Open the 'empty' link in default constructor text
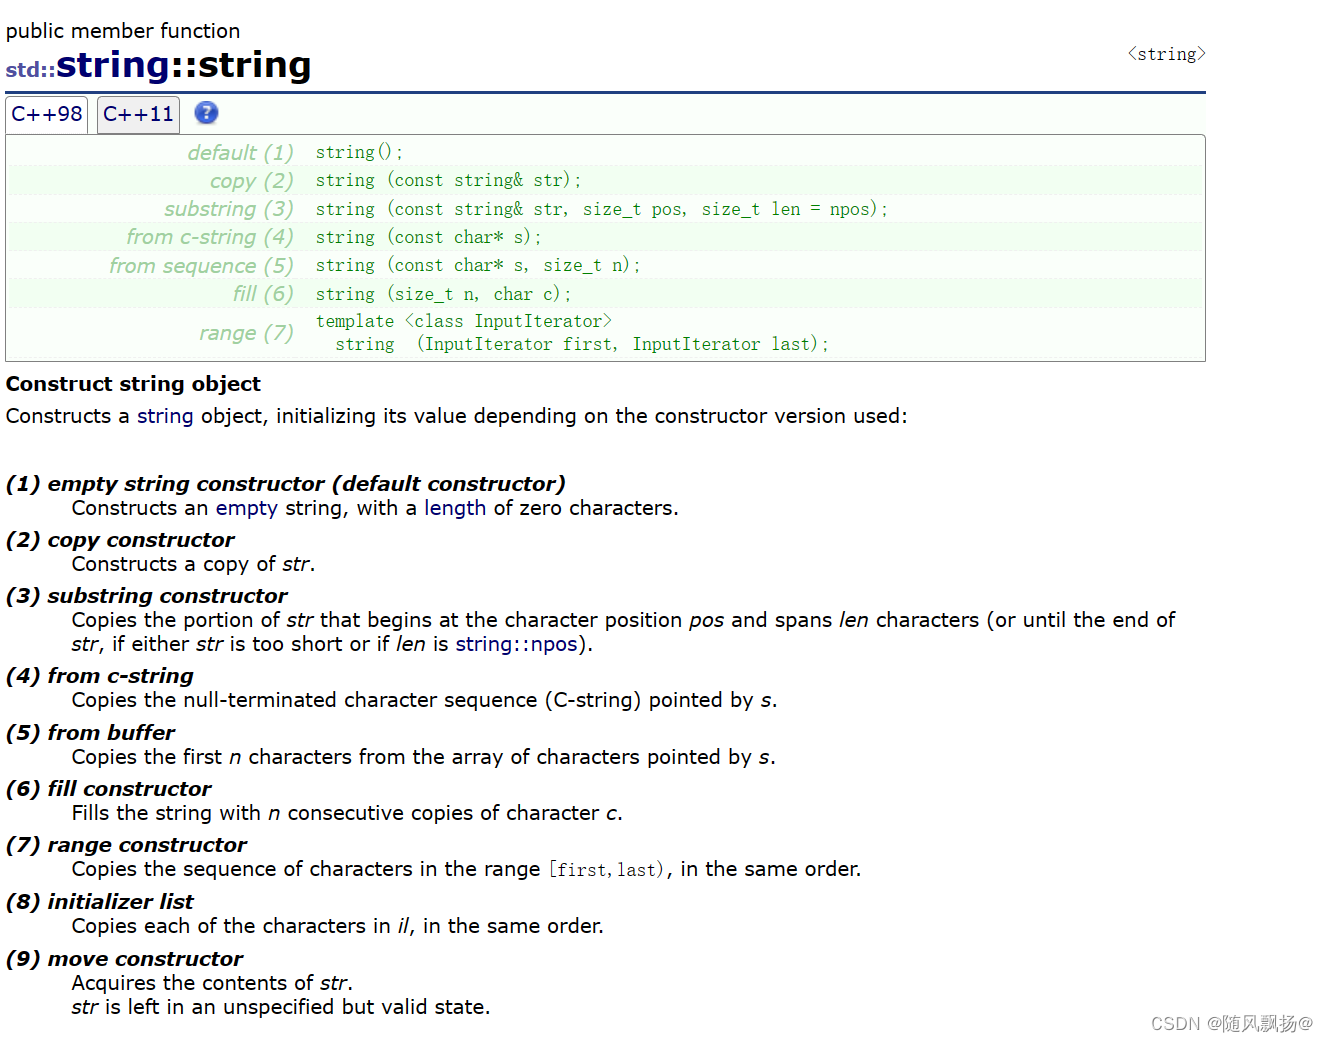 246,508
